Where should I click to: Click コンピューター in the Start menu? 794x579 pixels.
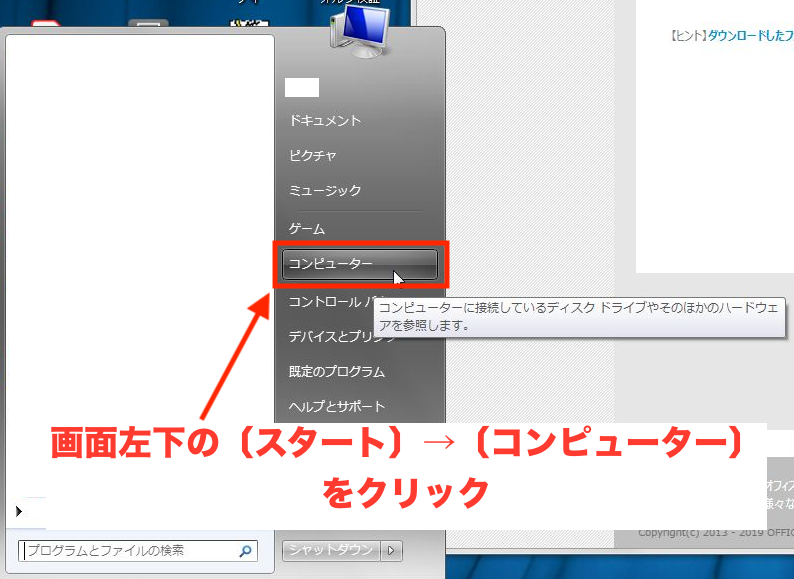[360, 264]
